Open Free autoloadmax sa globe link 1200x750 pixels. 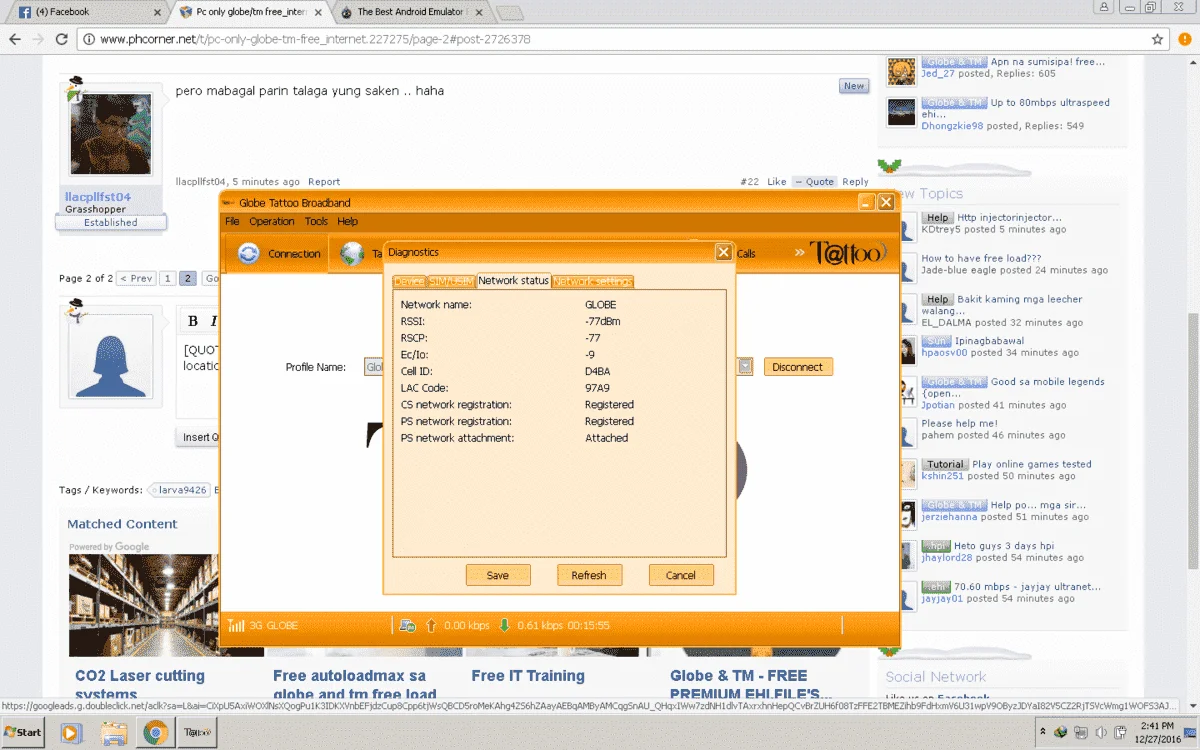355,684
